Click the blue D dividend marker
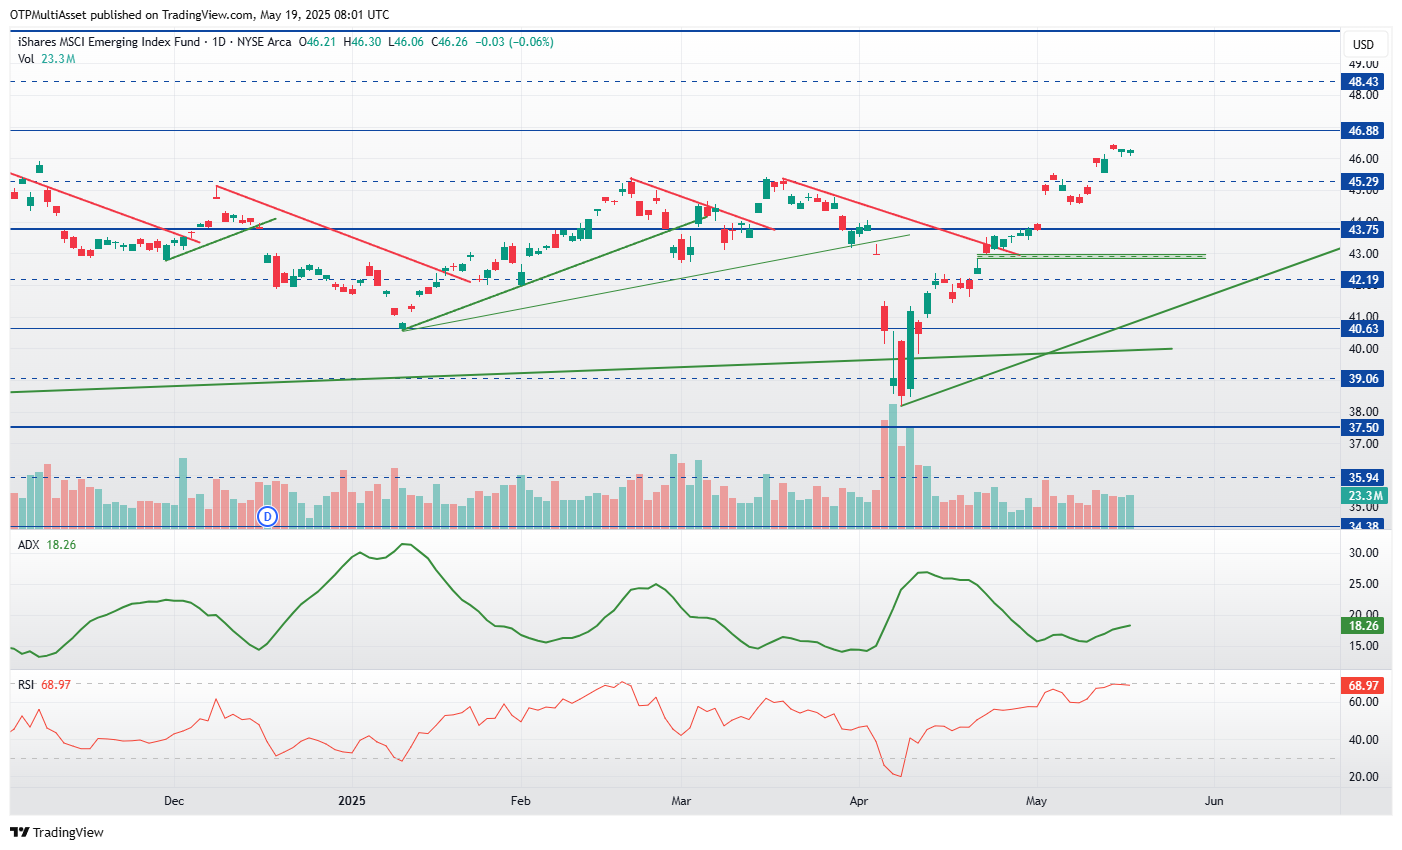Viewport: 1402px width, 850px height. [267, 516]
